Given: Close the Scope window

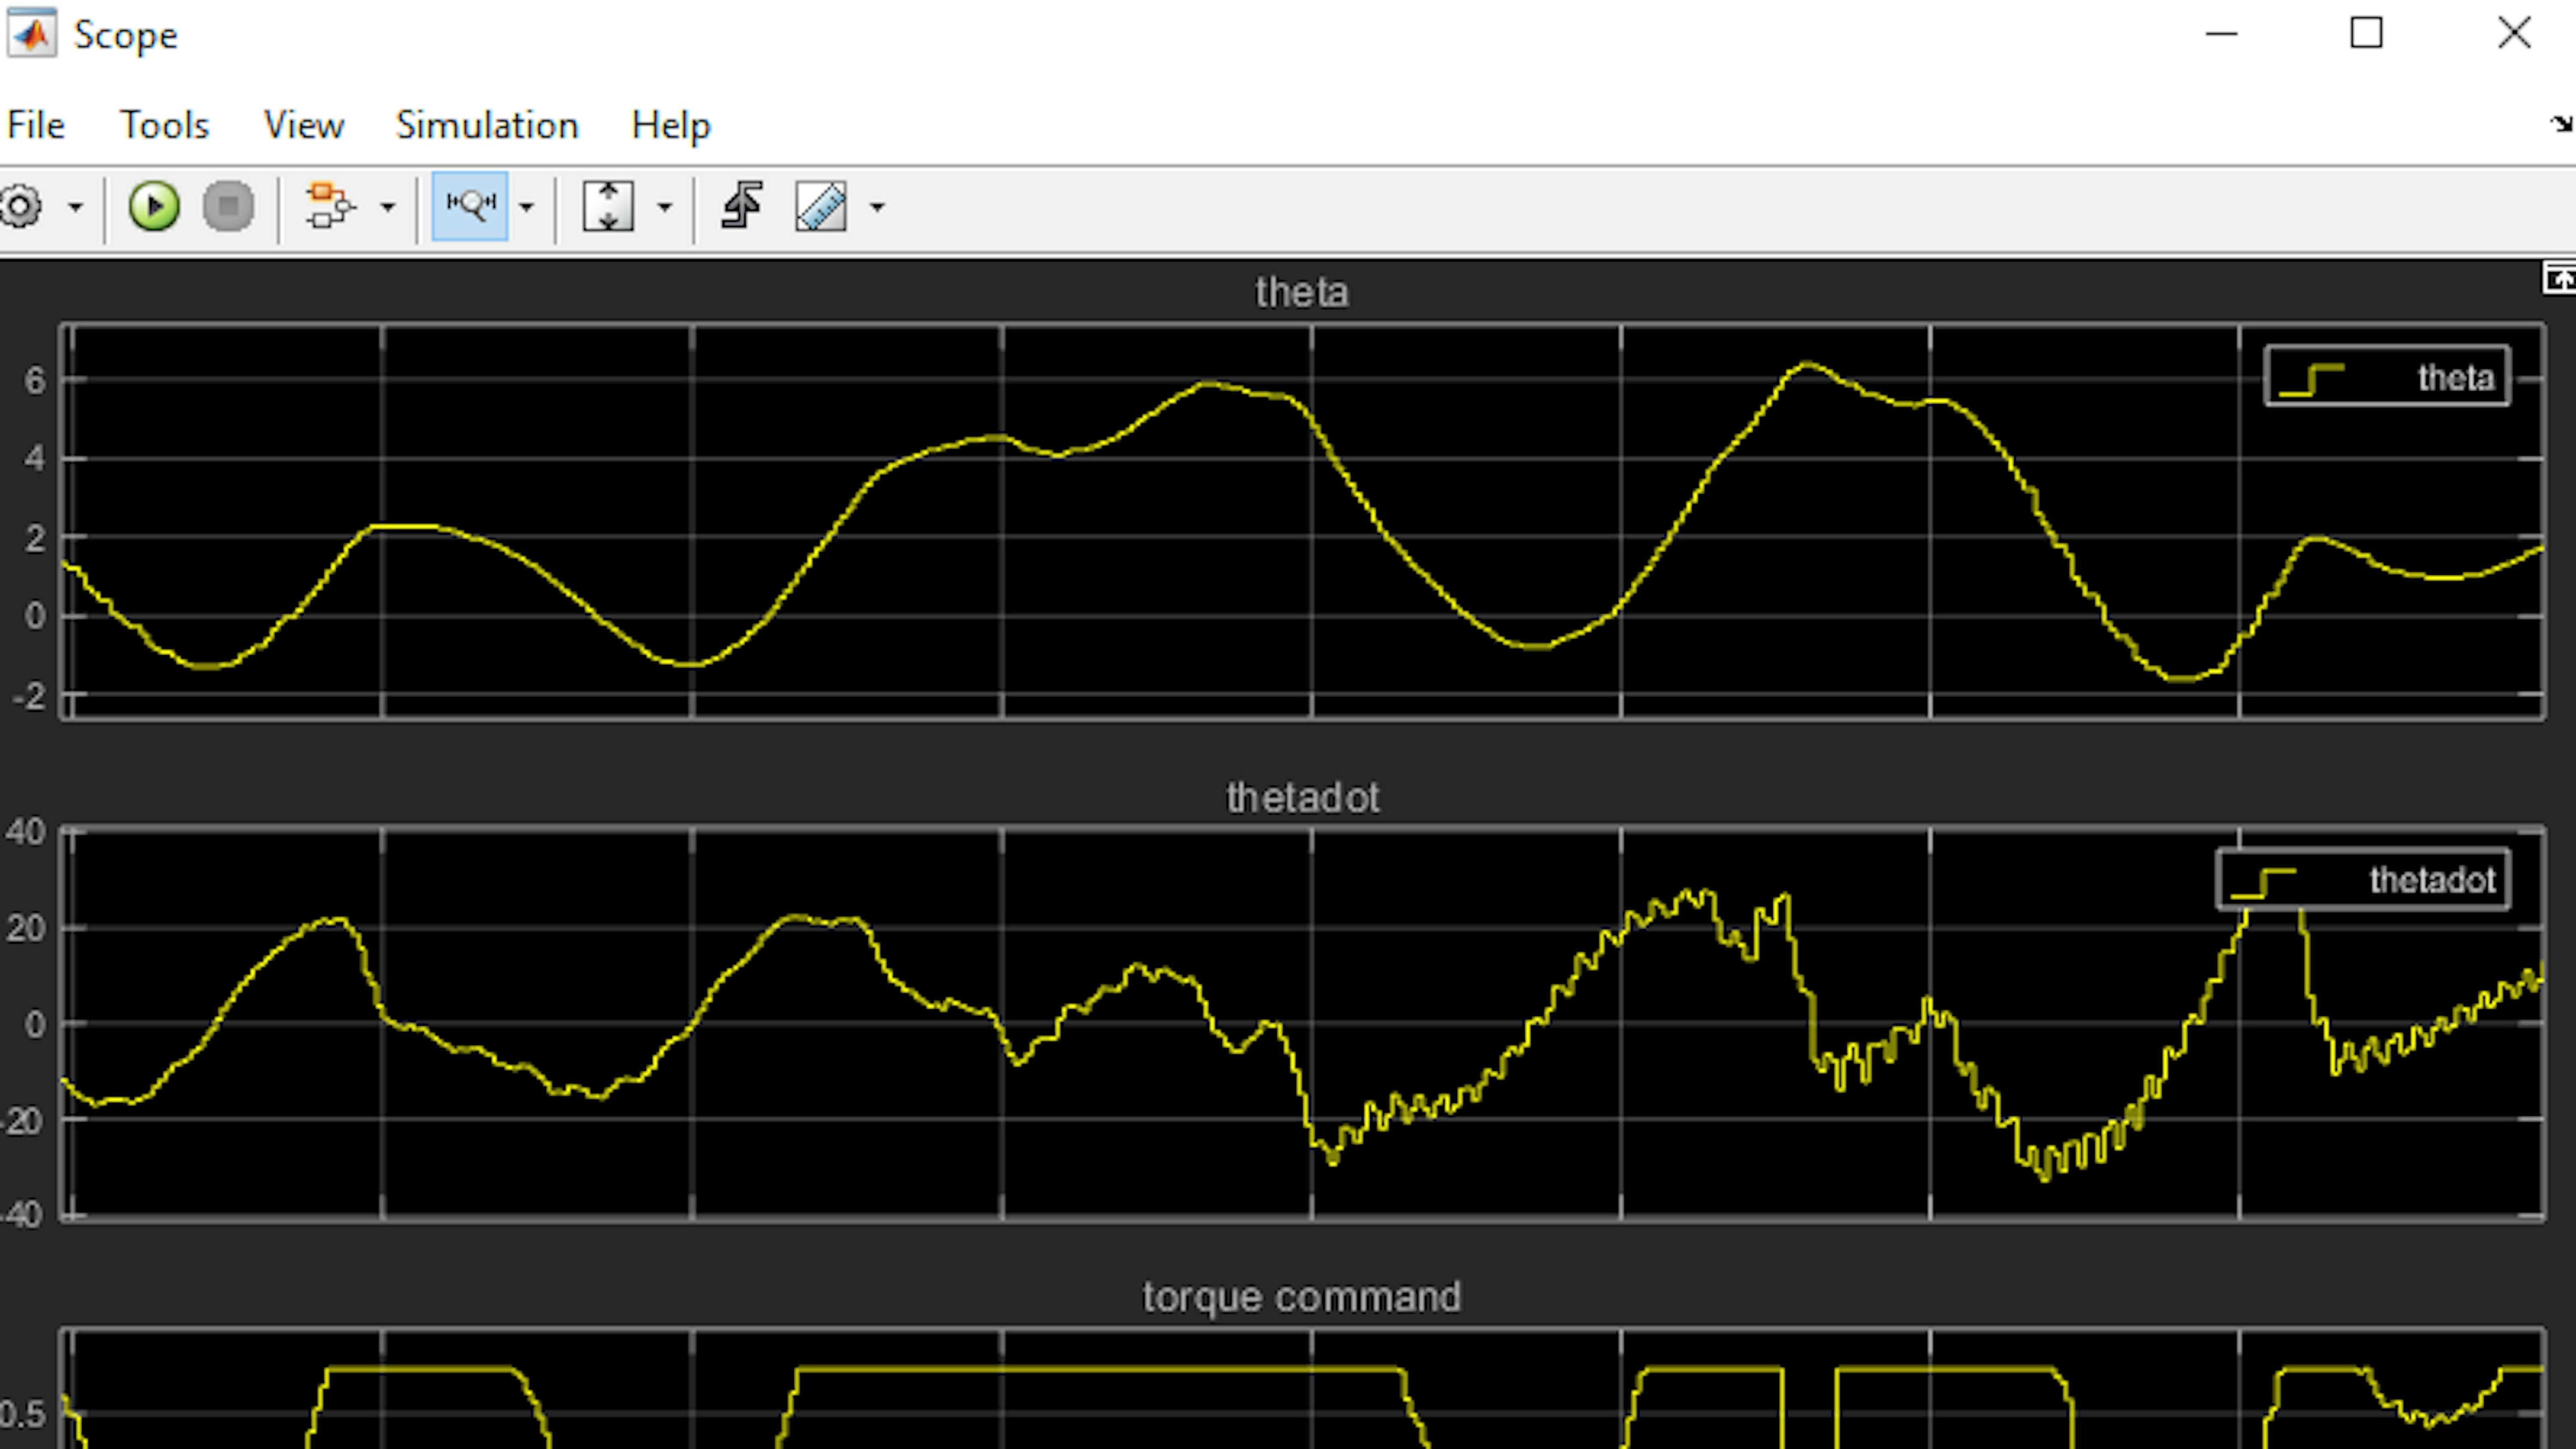Looking at the screenshot, I should point(2514,34).
